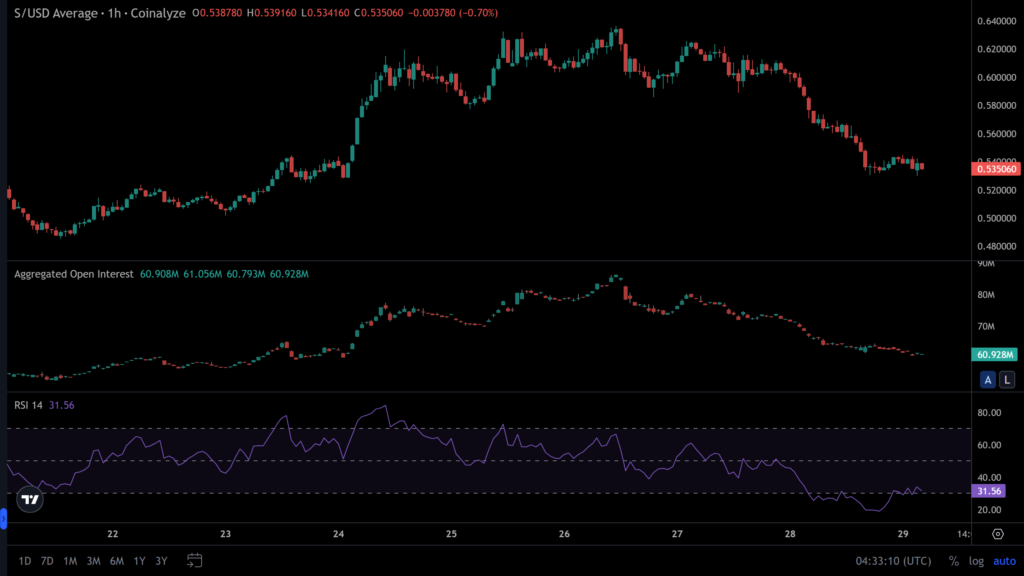The image size is (1024, 576).
Task: Set the chart range to 1M
Action: pos(70,561)
